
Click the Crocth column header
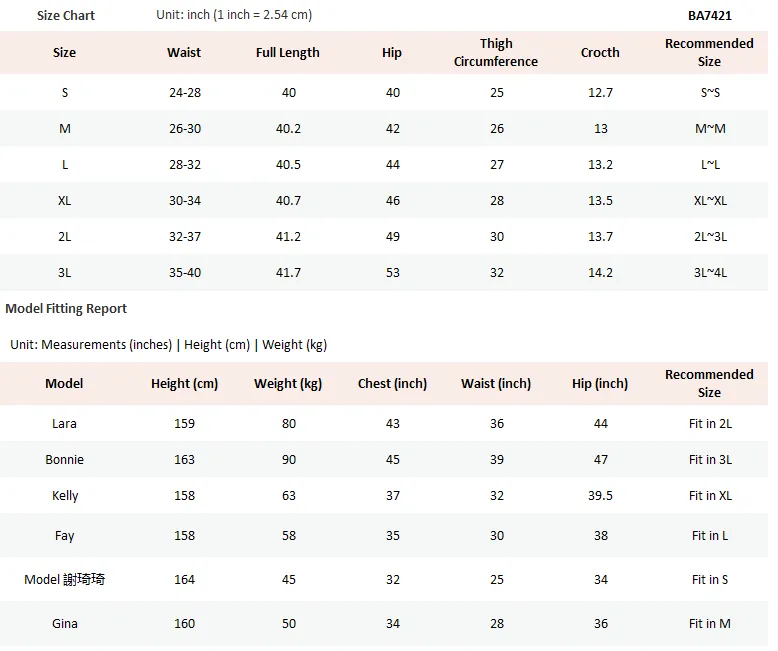[x=600, y=53]
